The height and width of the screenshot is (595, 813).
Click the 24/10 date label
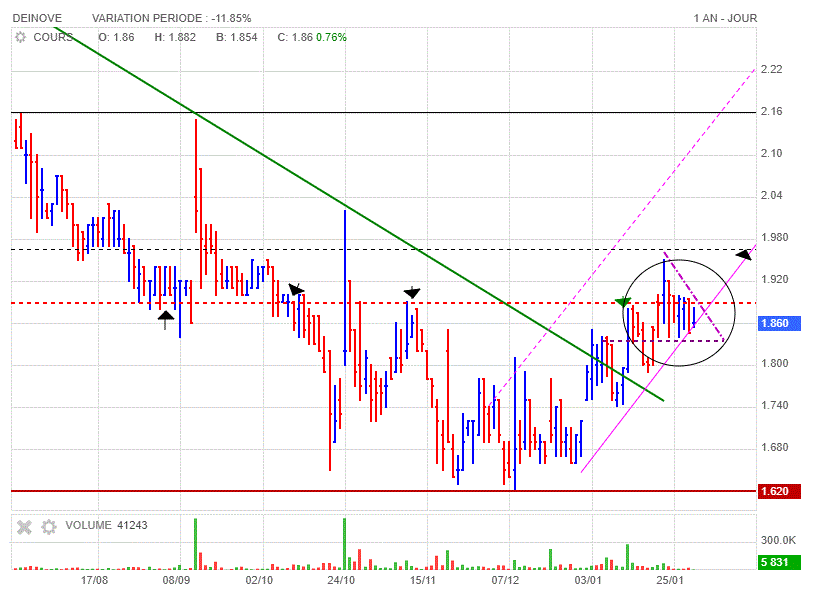coord(341,580)
